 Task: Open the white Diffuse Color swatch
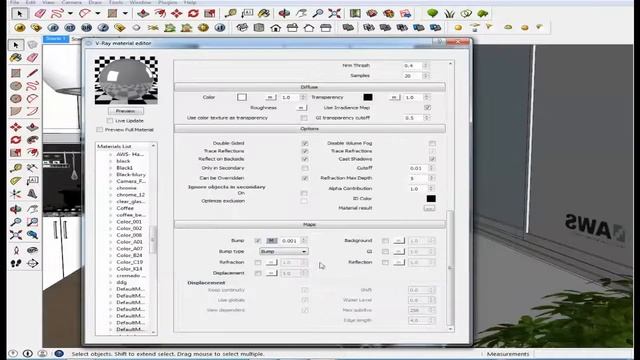pyautogui.click(x=242, y=97)
